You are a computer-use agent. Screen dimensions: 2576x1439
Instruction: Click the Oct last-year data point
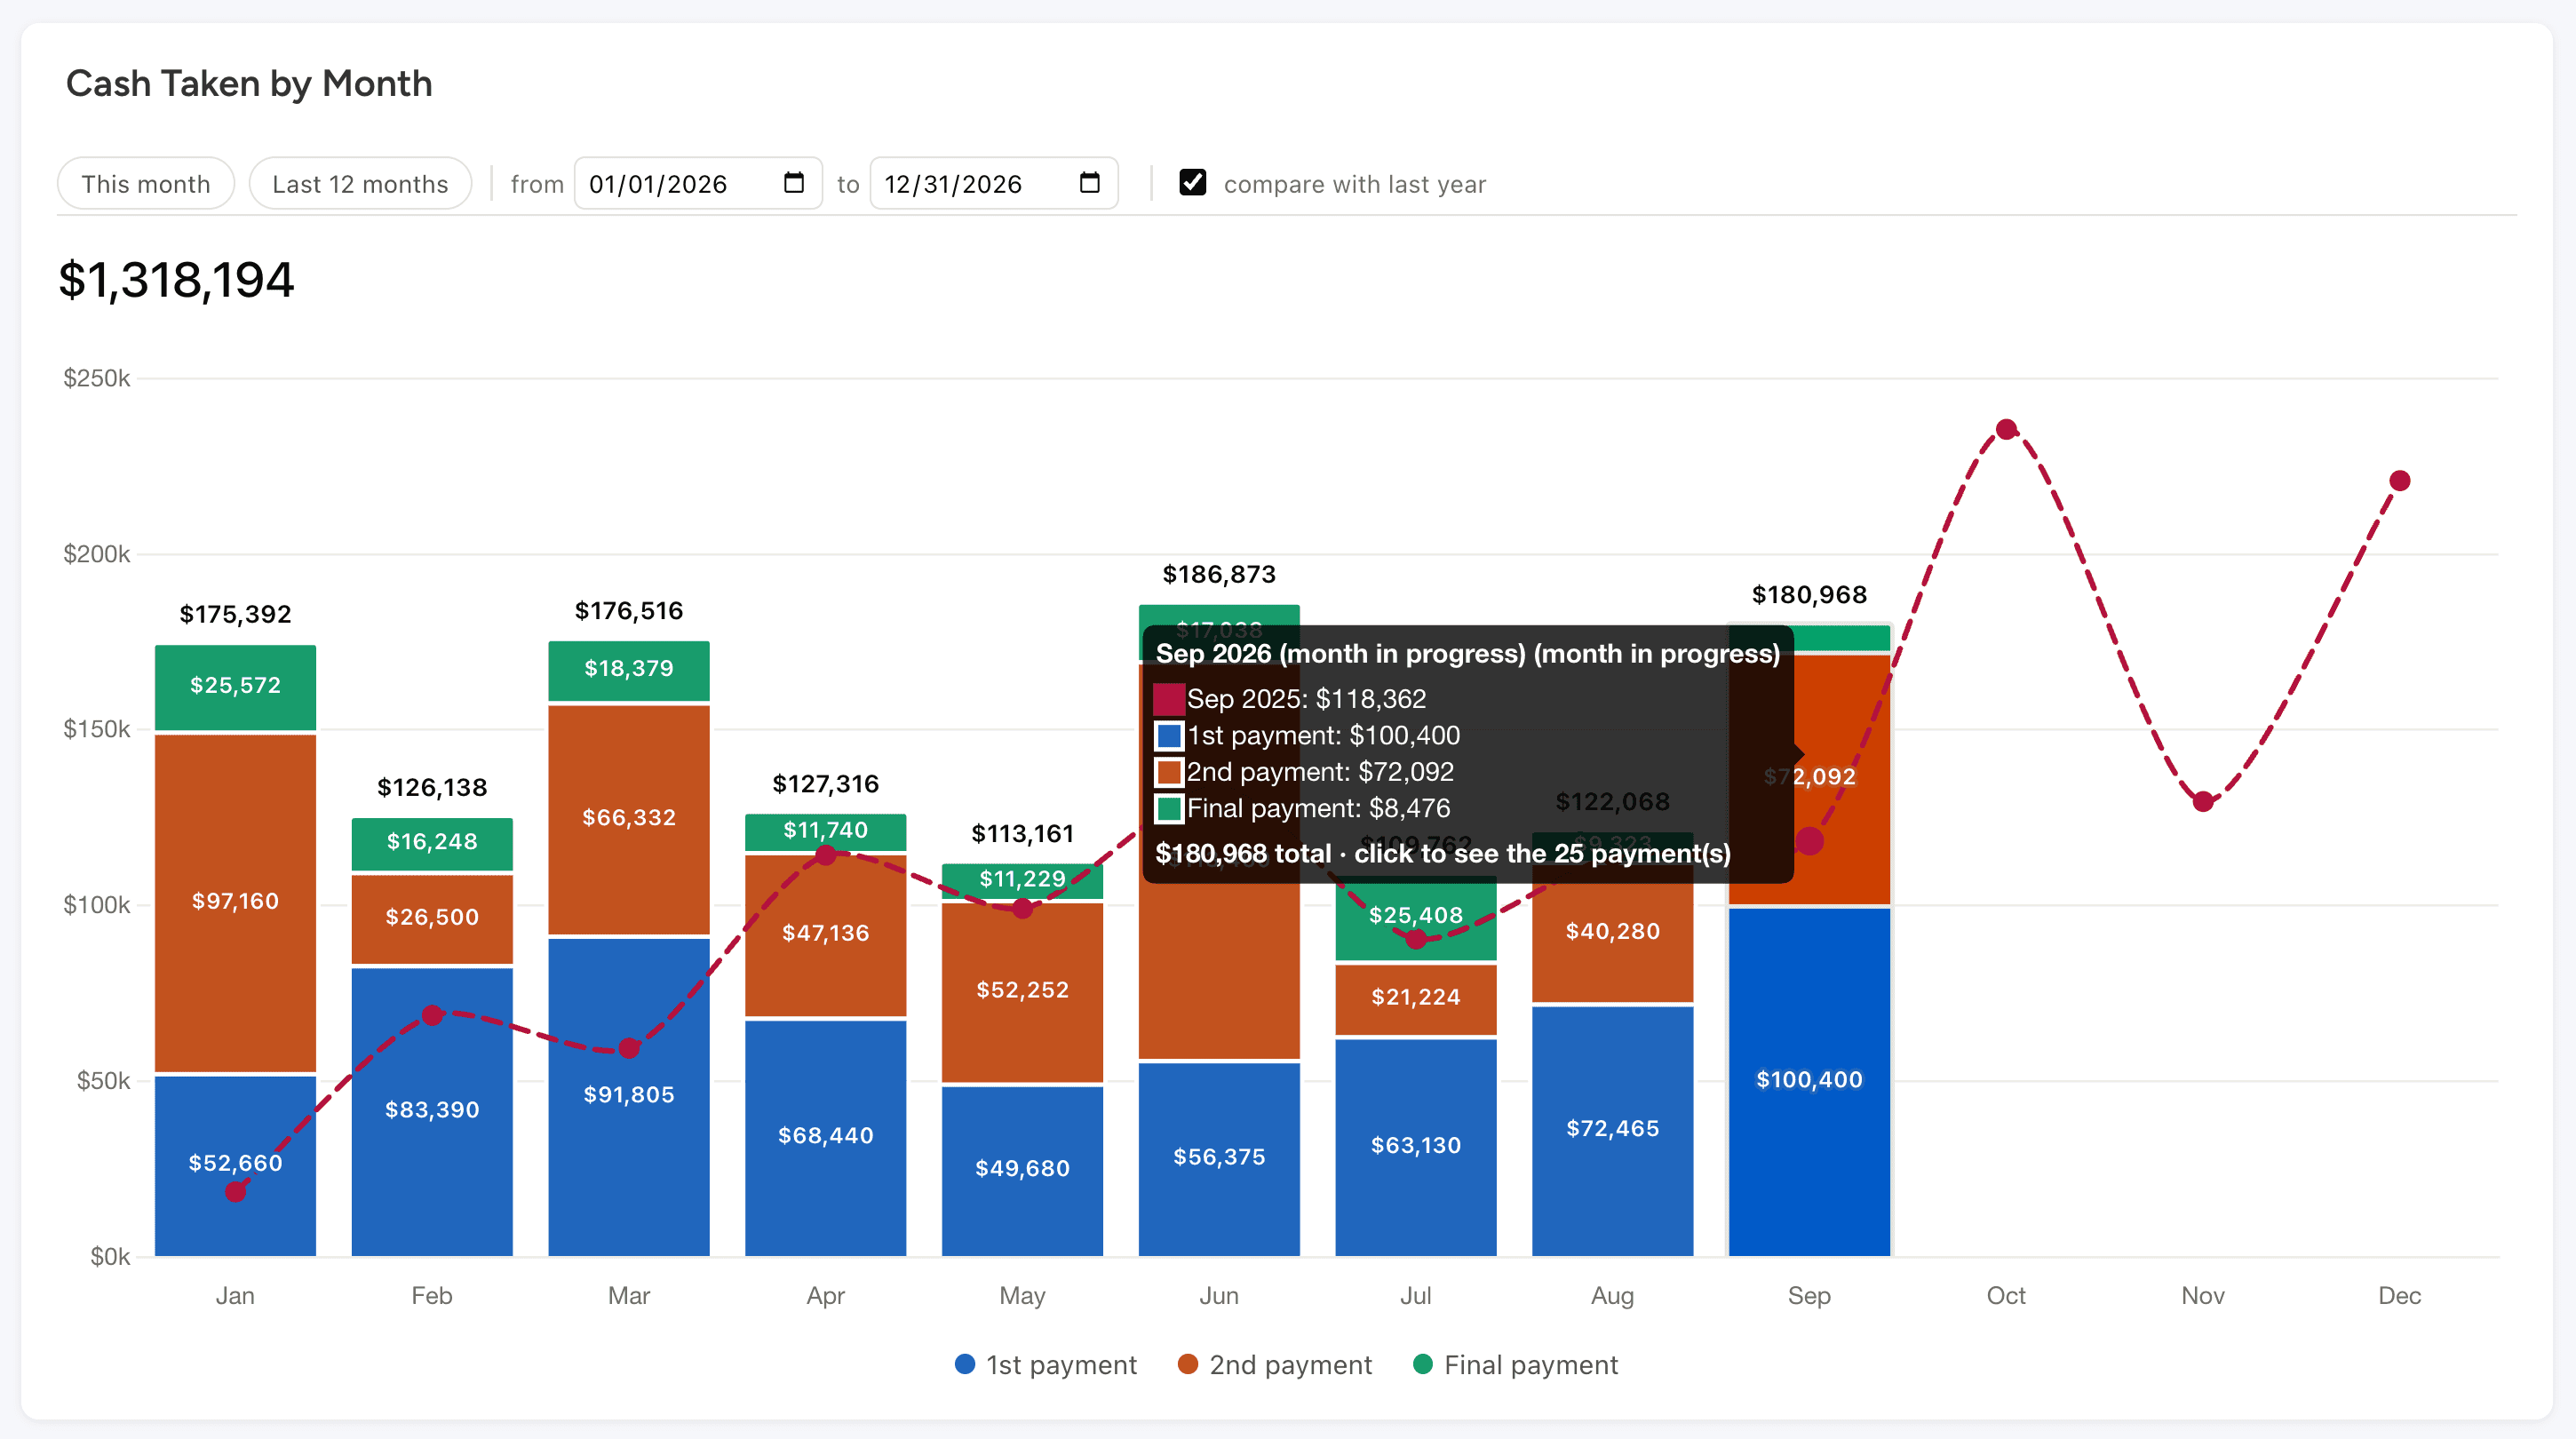[x=2006, y=429]
